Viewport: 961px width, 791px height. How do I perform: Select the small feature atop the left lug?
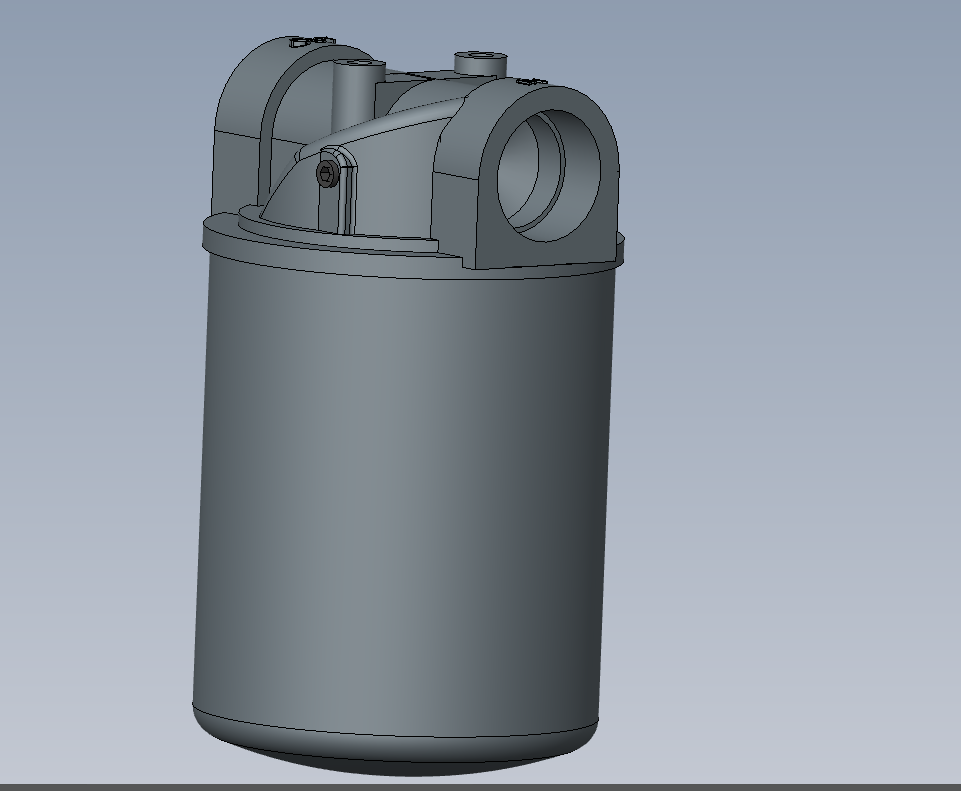point(311,42)
